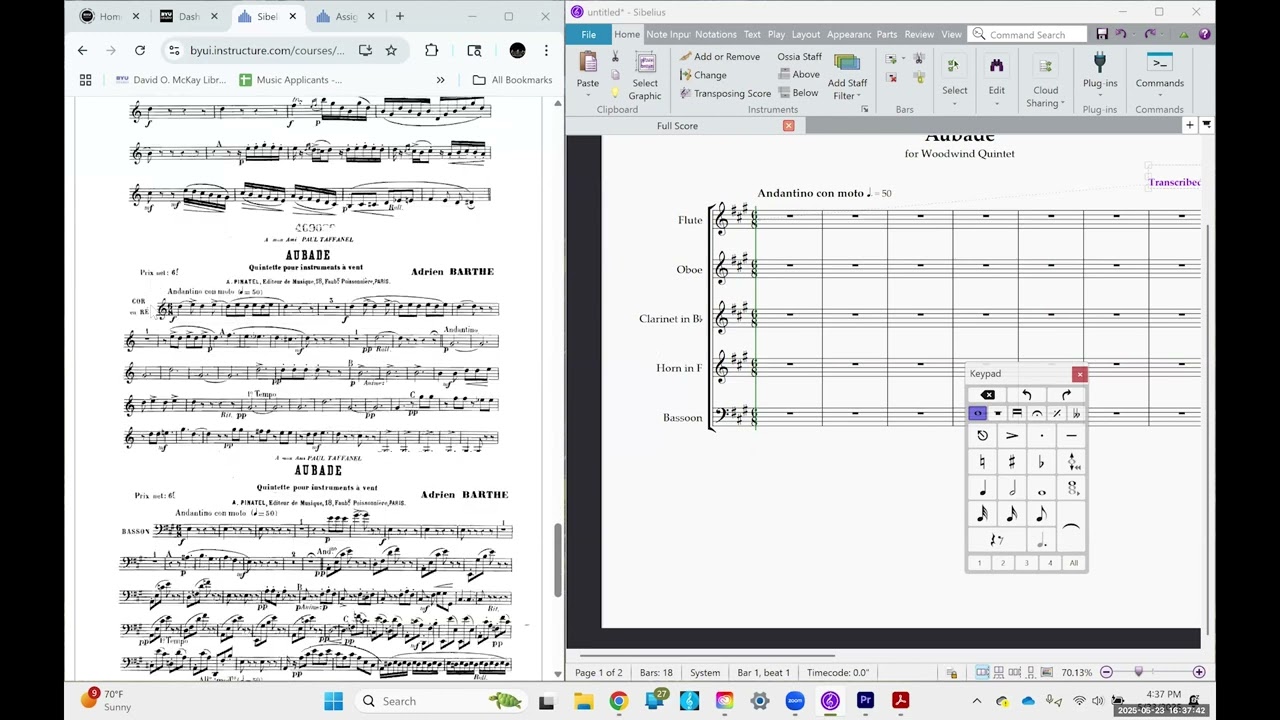This screenshot has width=1280, height=720.
Task: Expand Chrome bookmarks overflow chevron
Action: click(440, 80)
